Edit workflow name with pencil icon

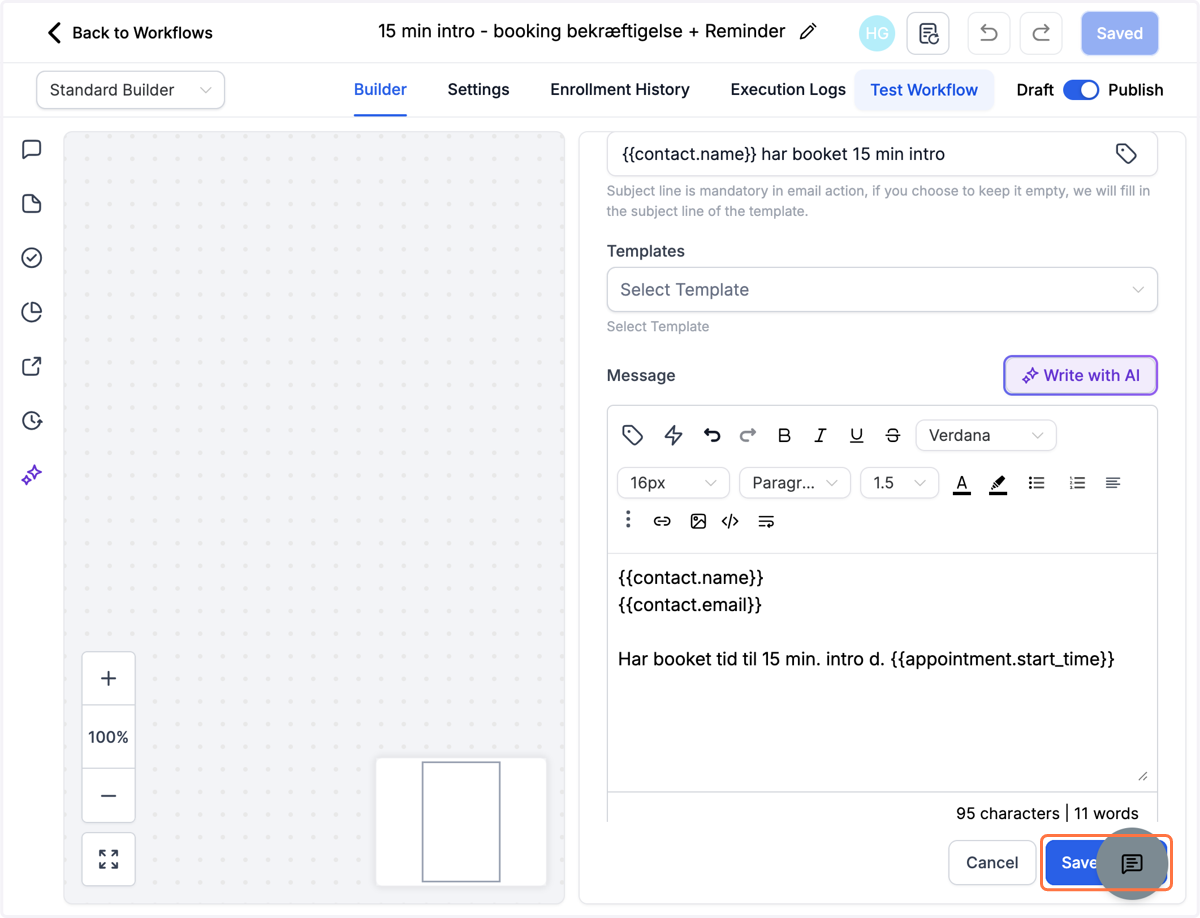point(808,32)
